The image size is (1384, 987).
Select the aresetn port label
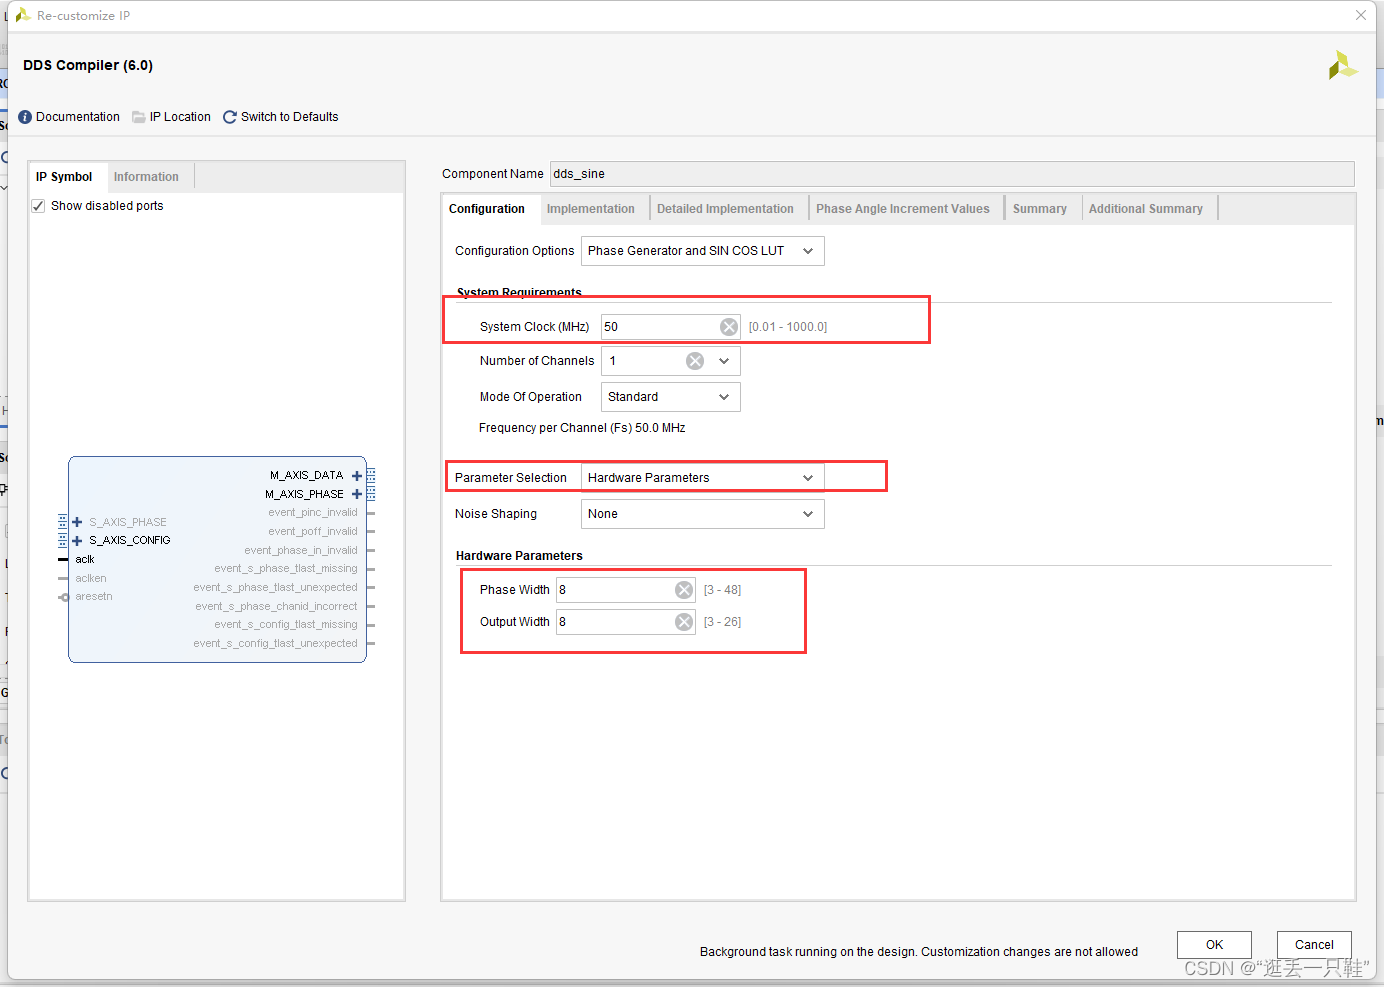(94, 596)
